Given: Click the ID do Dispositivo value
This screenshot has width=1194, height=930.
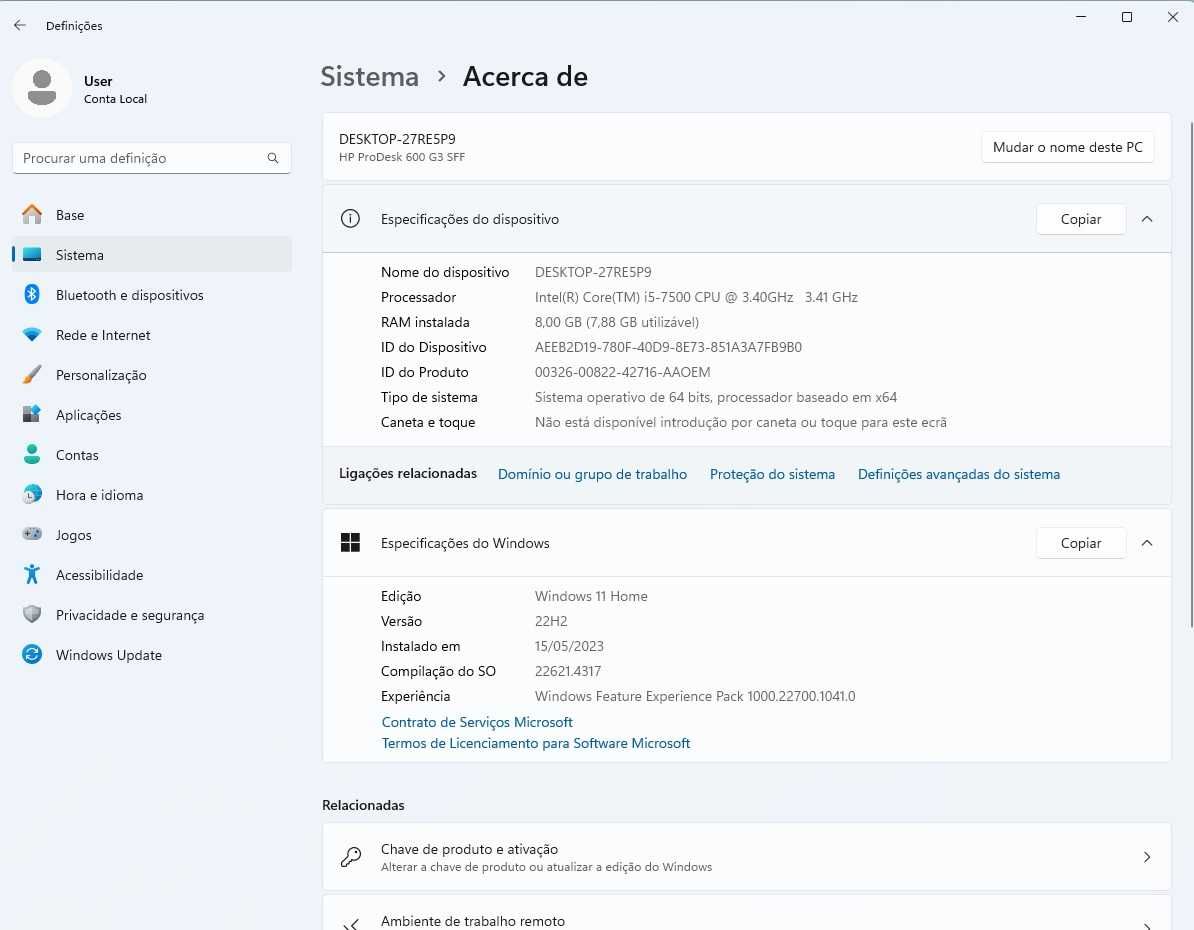Looking at the screenshot, I should (x=668, y=347).
